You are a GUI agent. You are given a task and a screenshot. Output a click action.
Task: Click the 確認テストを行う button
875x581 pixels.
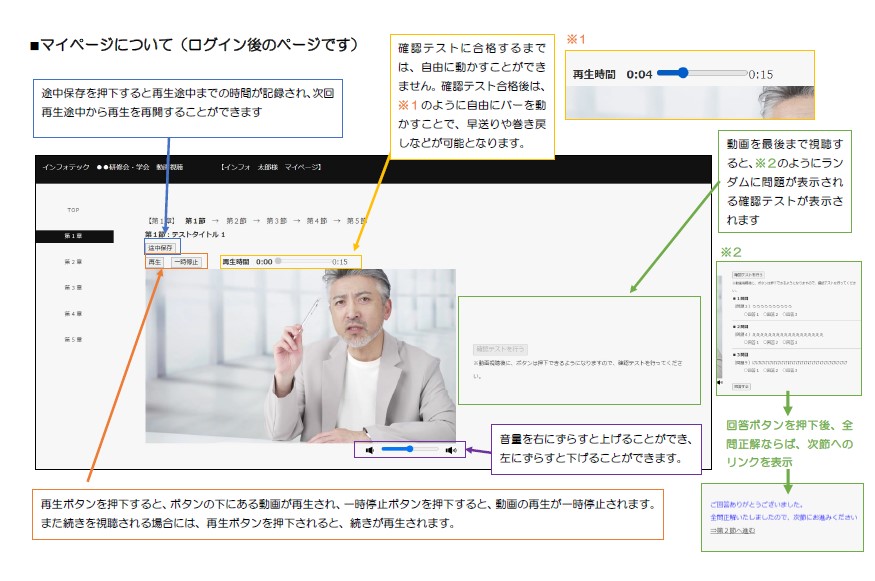501,349
